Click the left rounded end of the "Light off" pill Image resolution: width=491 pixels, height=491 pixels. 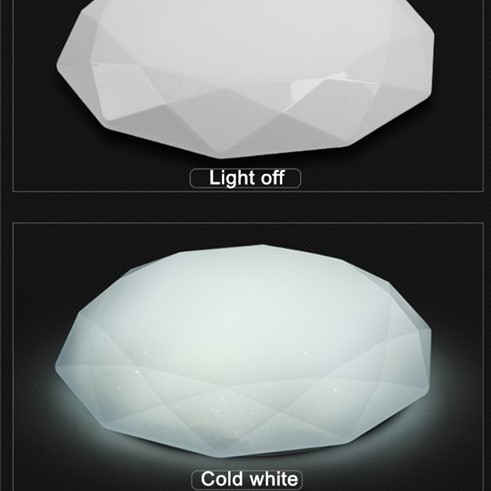pos(195,178)
